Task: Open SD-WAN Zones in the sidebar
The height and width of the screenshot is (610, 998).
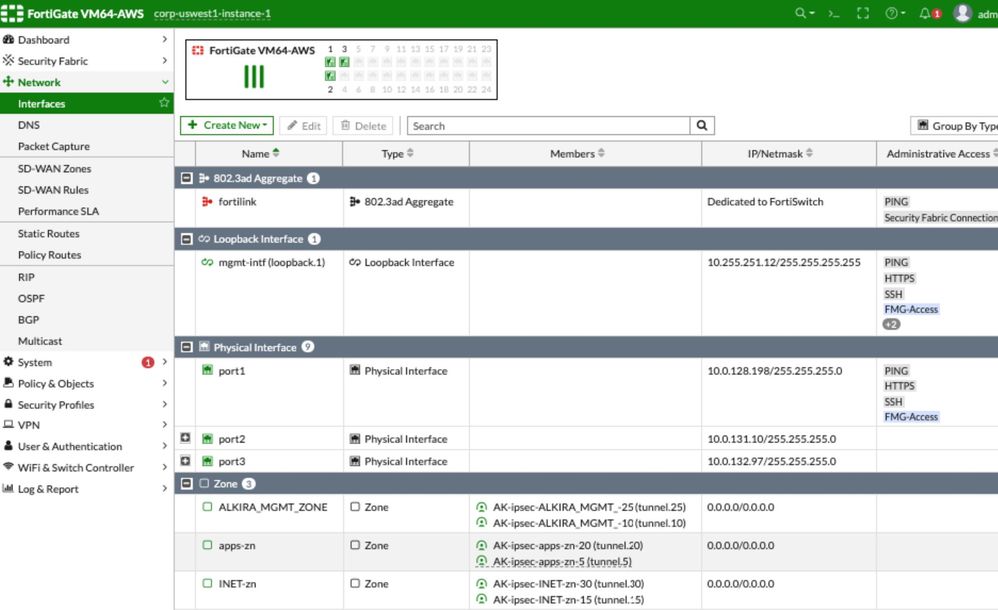Action: pos(54,168)
